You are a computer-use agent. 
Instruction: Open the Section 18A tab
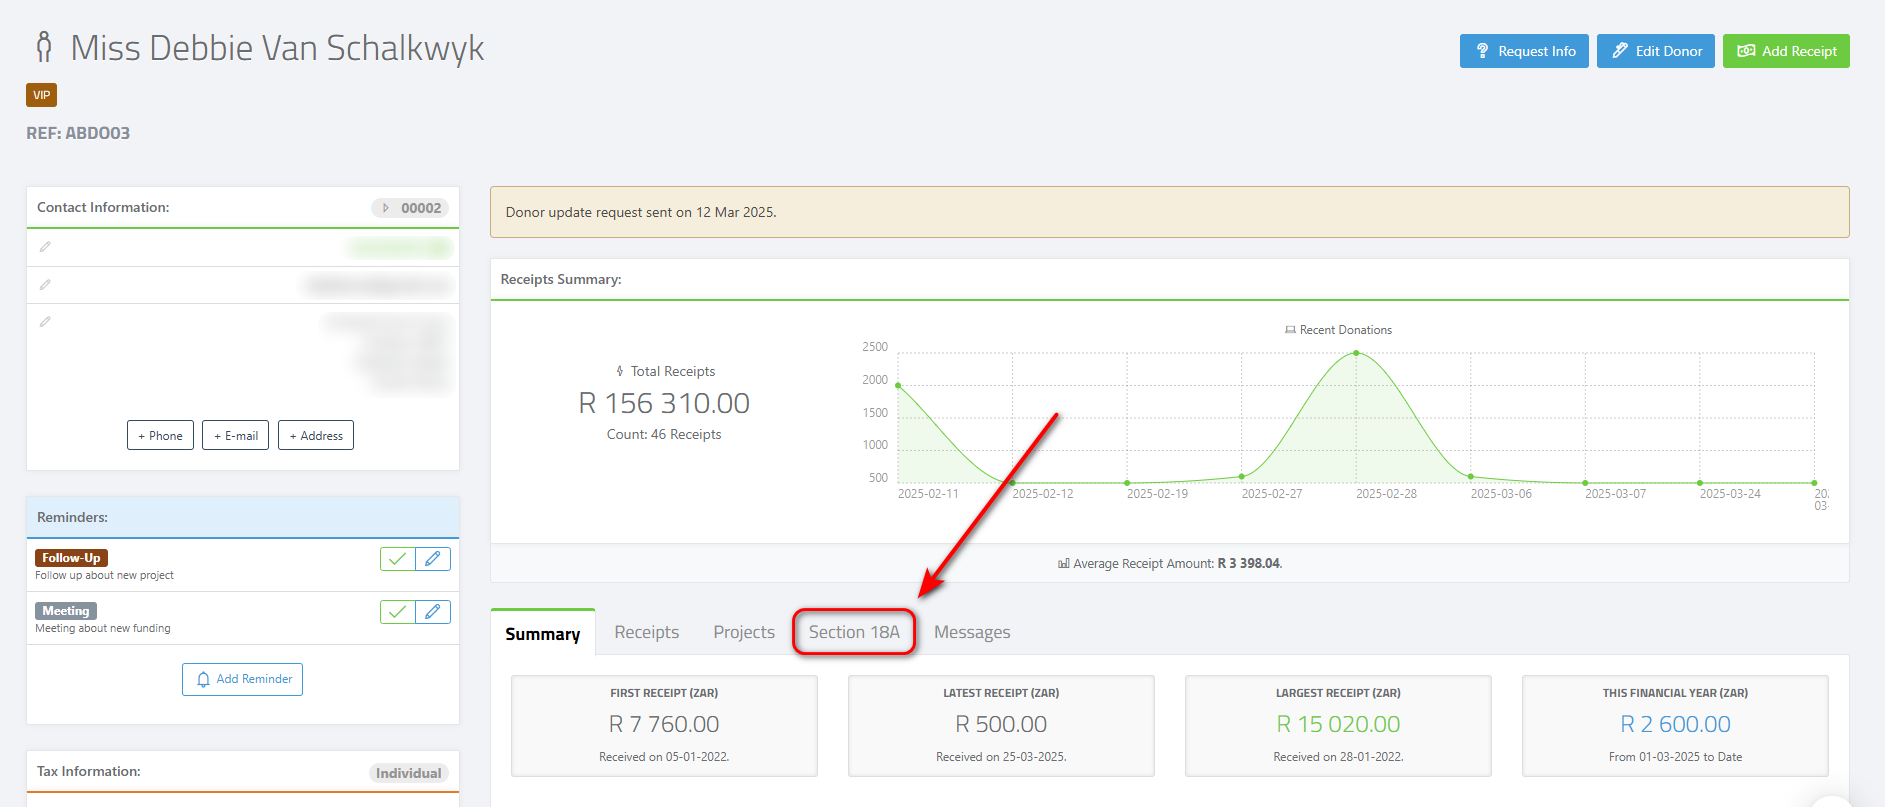[854, 632]
